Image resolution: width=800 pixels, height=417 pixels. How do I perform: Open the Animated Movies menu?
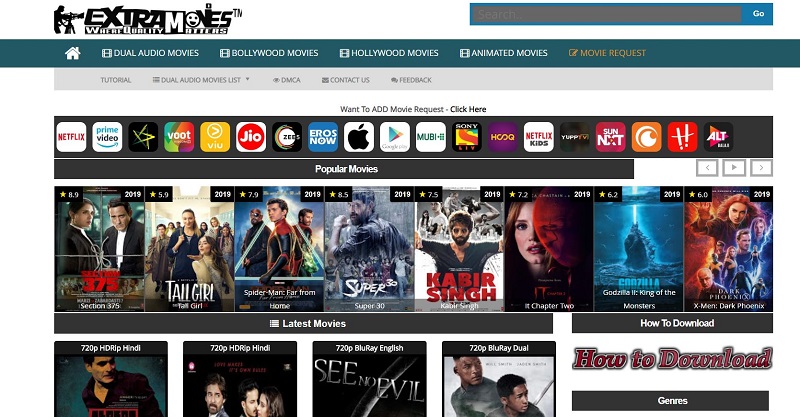click(503, 53)
